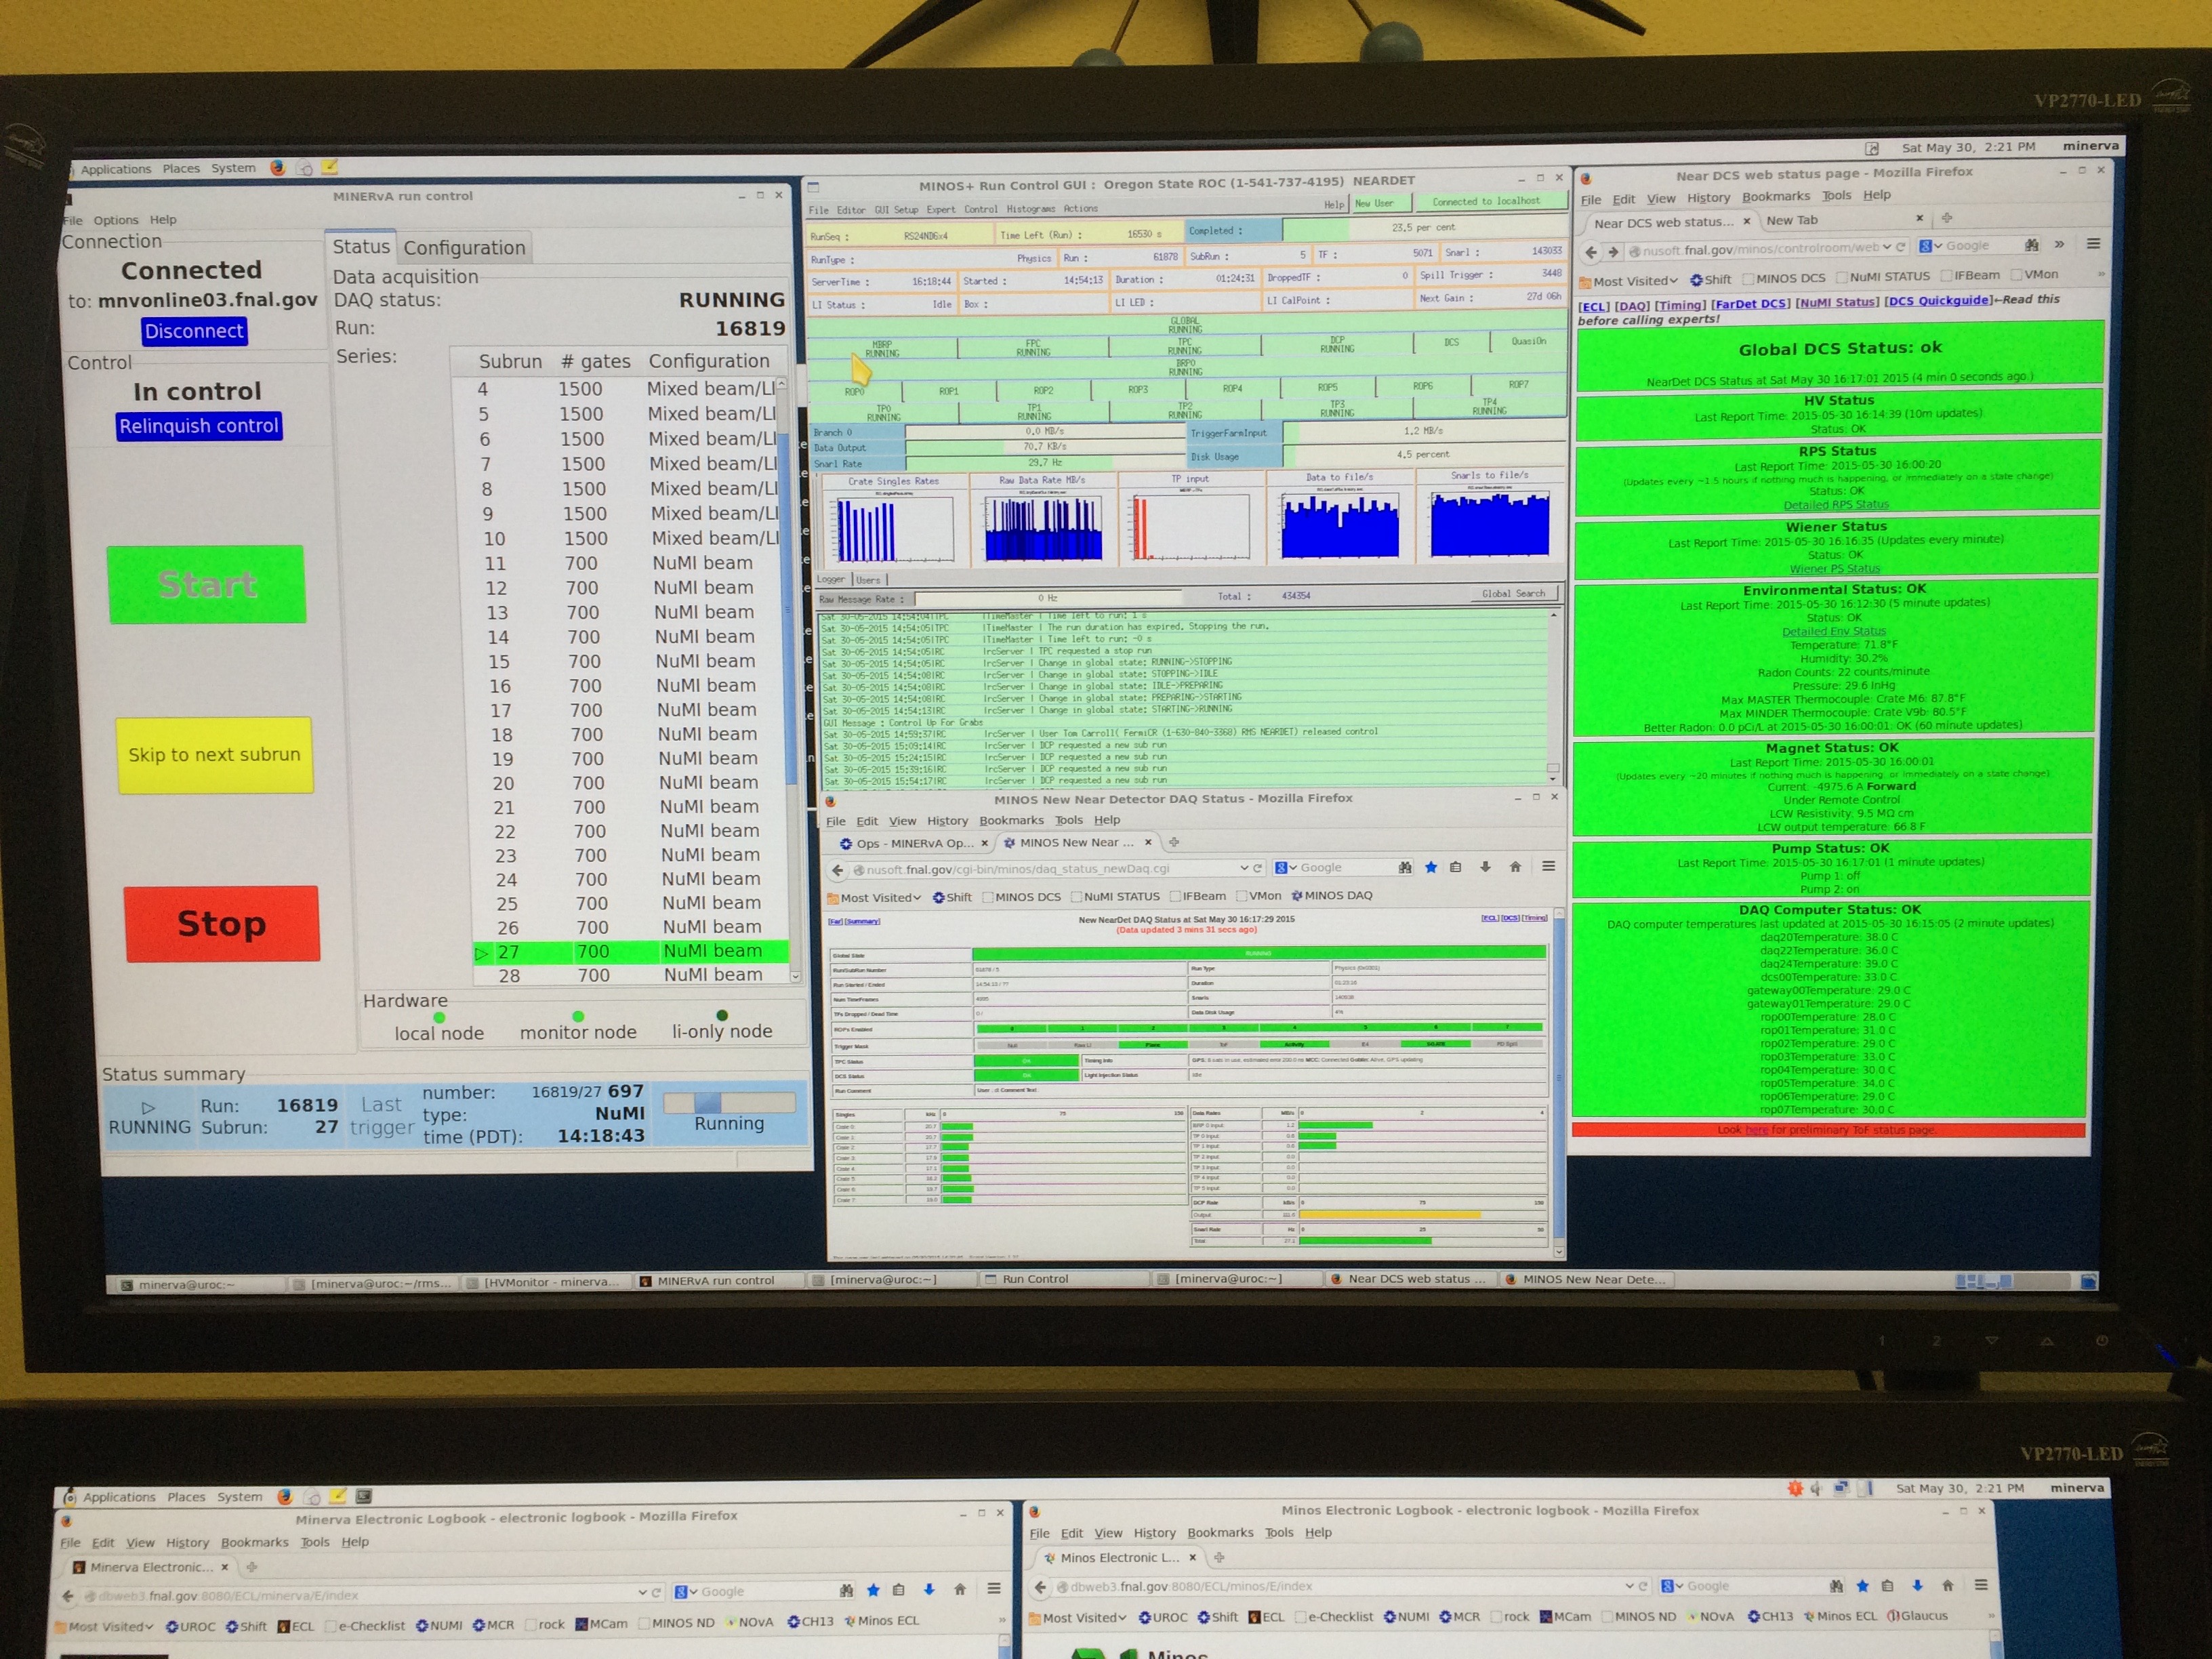Expand the address bar history dropdown arrow

[x=1244, y=868]
